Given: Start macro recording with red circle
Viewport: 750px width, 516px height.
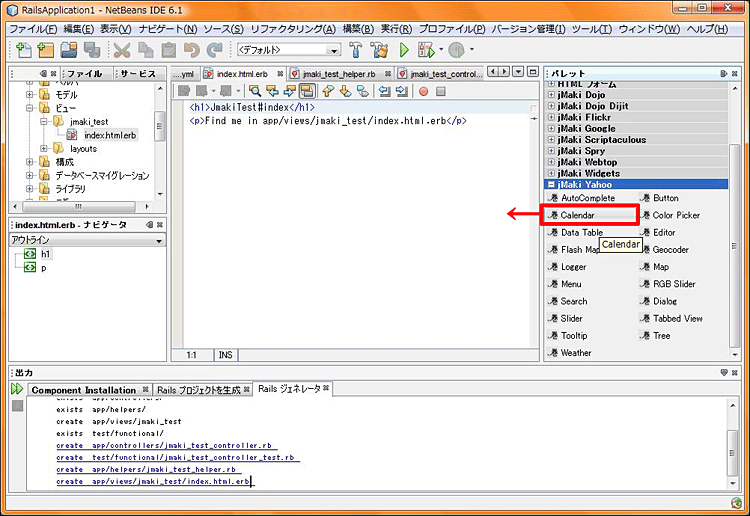Looking at the screenshot, I should pyautogui.click(x=423, y=91).
